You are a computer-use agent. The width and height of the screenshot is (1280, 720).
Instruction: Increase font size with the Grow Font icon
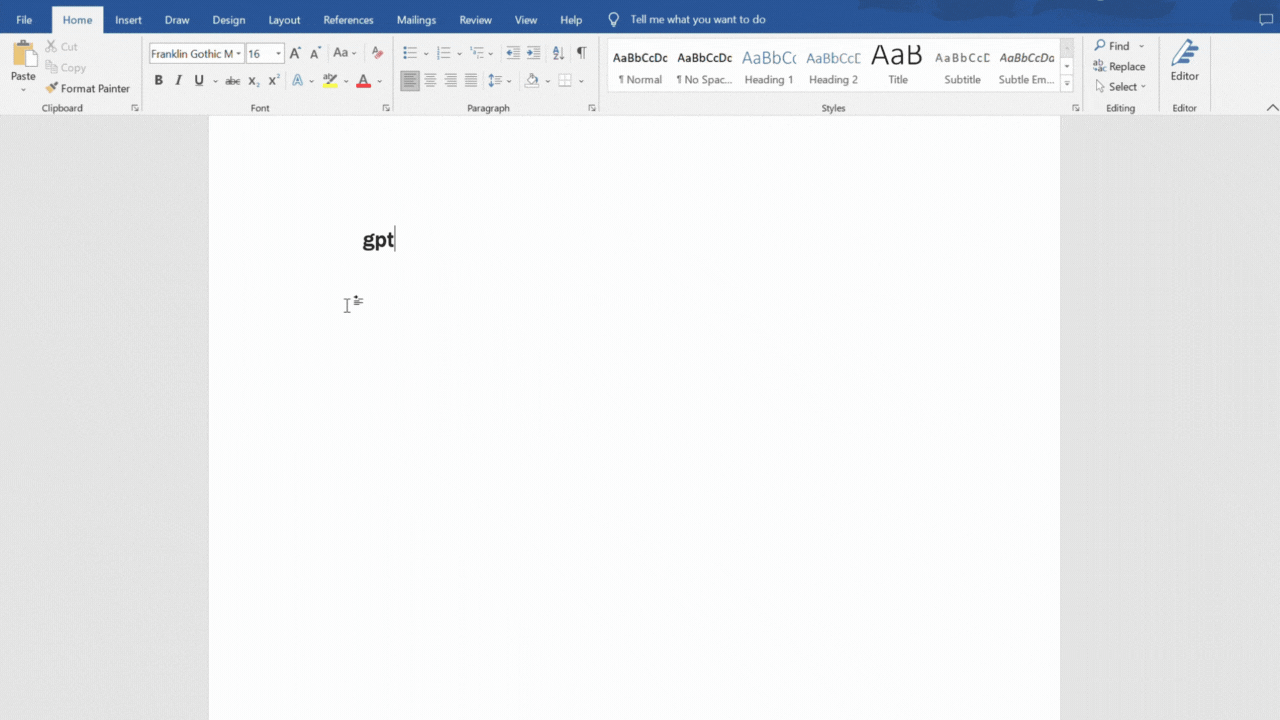coord(295,53)
